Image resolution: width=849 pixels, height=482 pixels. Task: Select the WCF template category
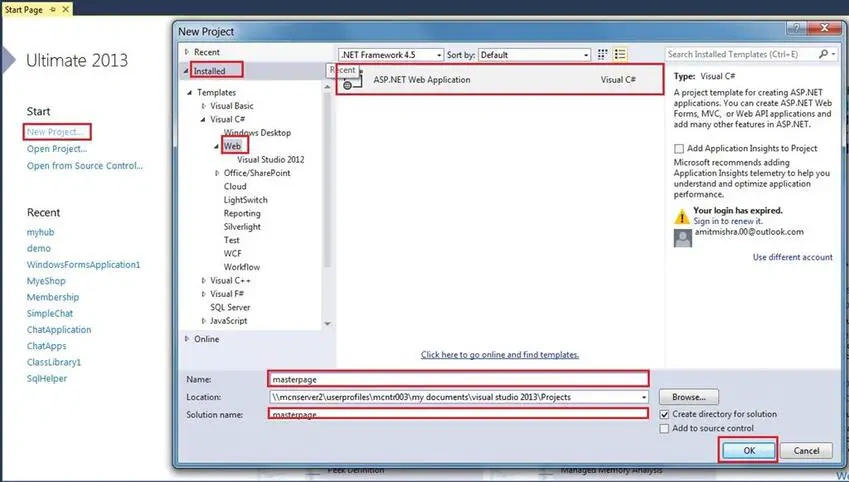click(x=233, y=253)
